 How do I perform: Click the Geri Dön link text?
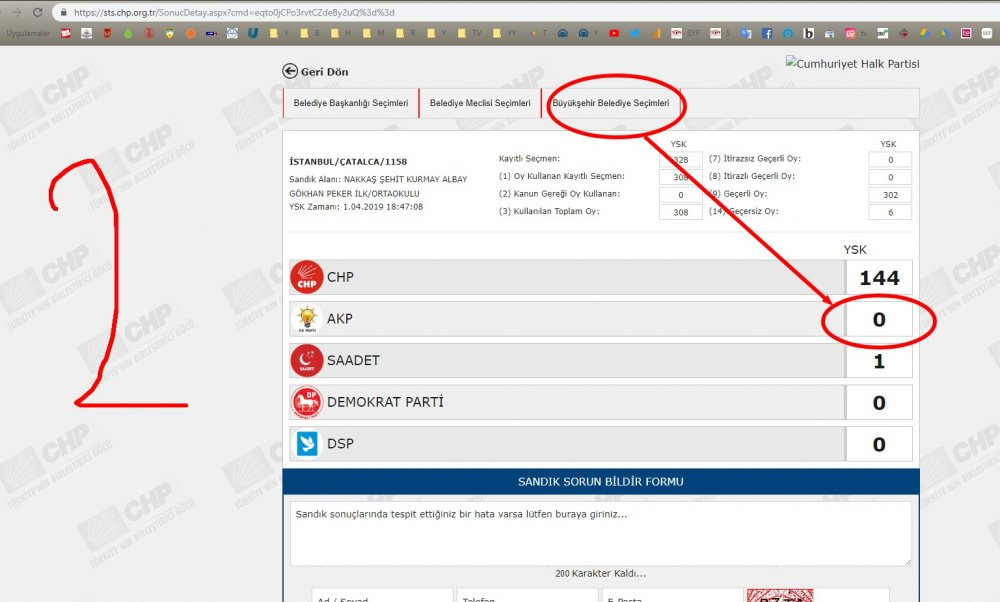coord(325,72)
